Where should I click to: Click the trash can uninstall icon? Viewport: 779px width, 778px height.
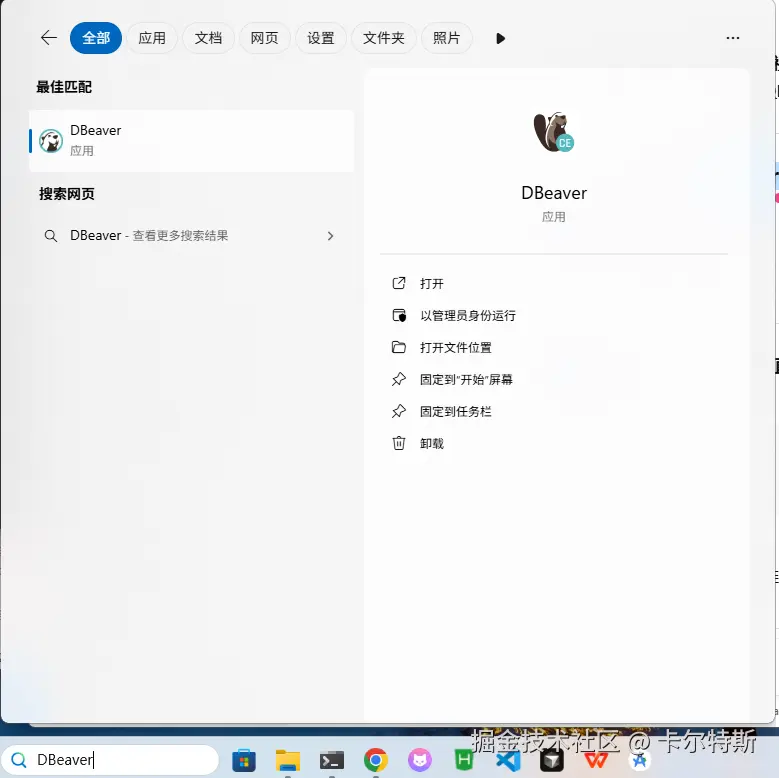[x=399, y=443]
